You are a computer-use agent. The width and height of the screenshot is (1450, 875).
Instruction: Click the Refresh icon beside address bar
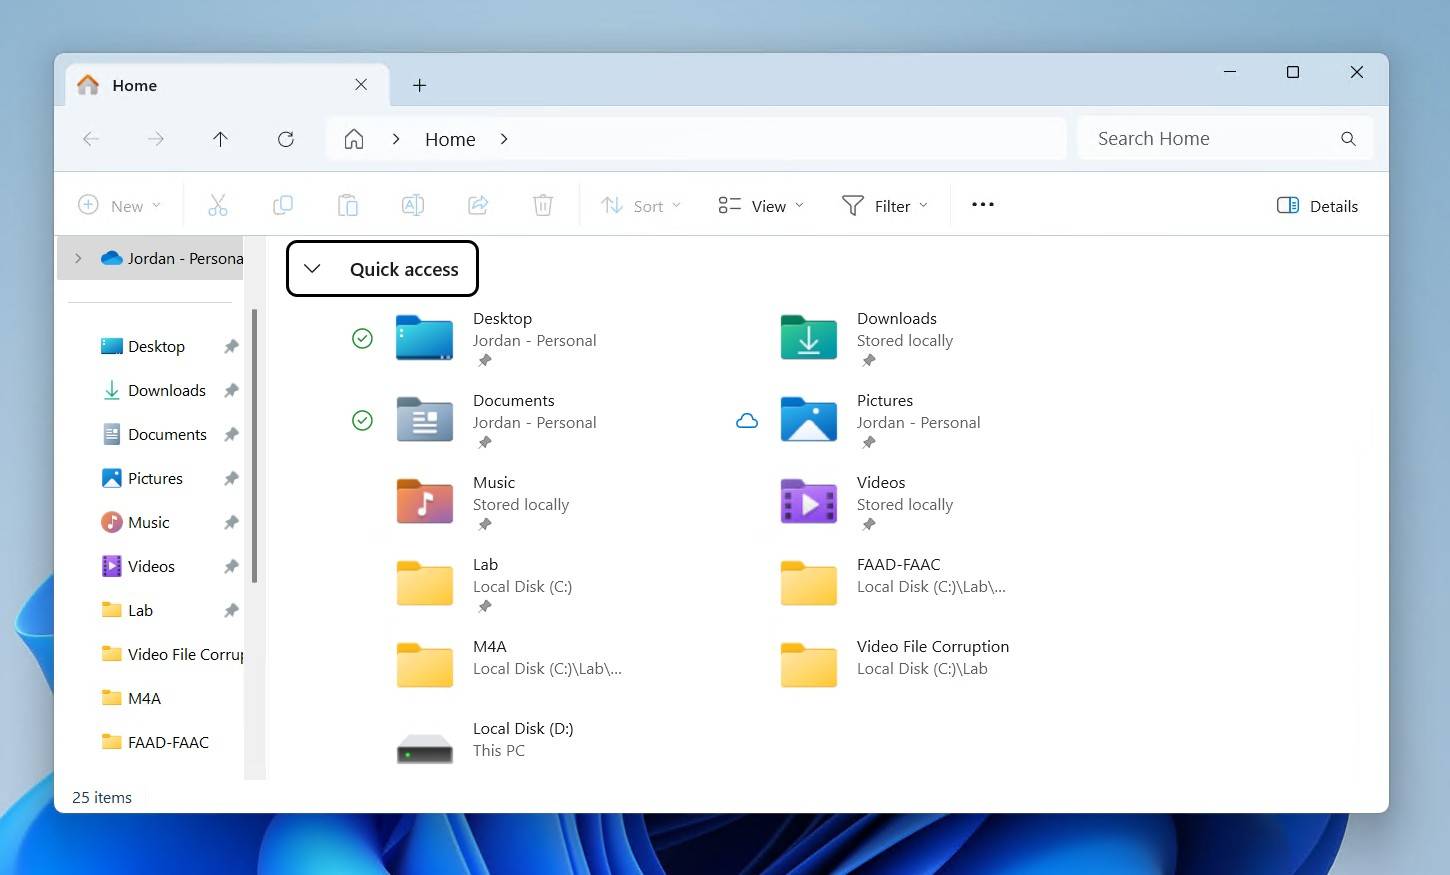point(286,139)
